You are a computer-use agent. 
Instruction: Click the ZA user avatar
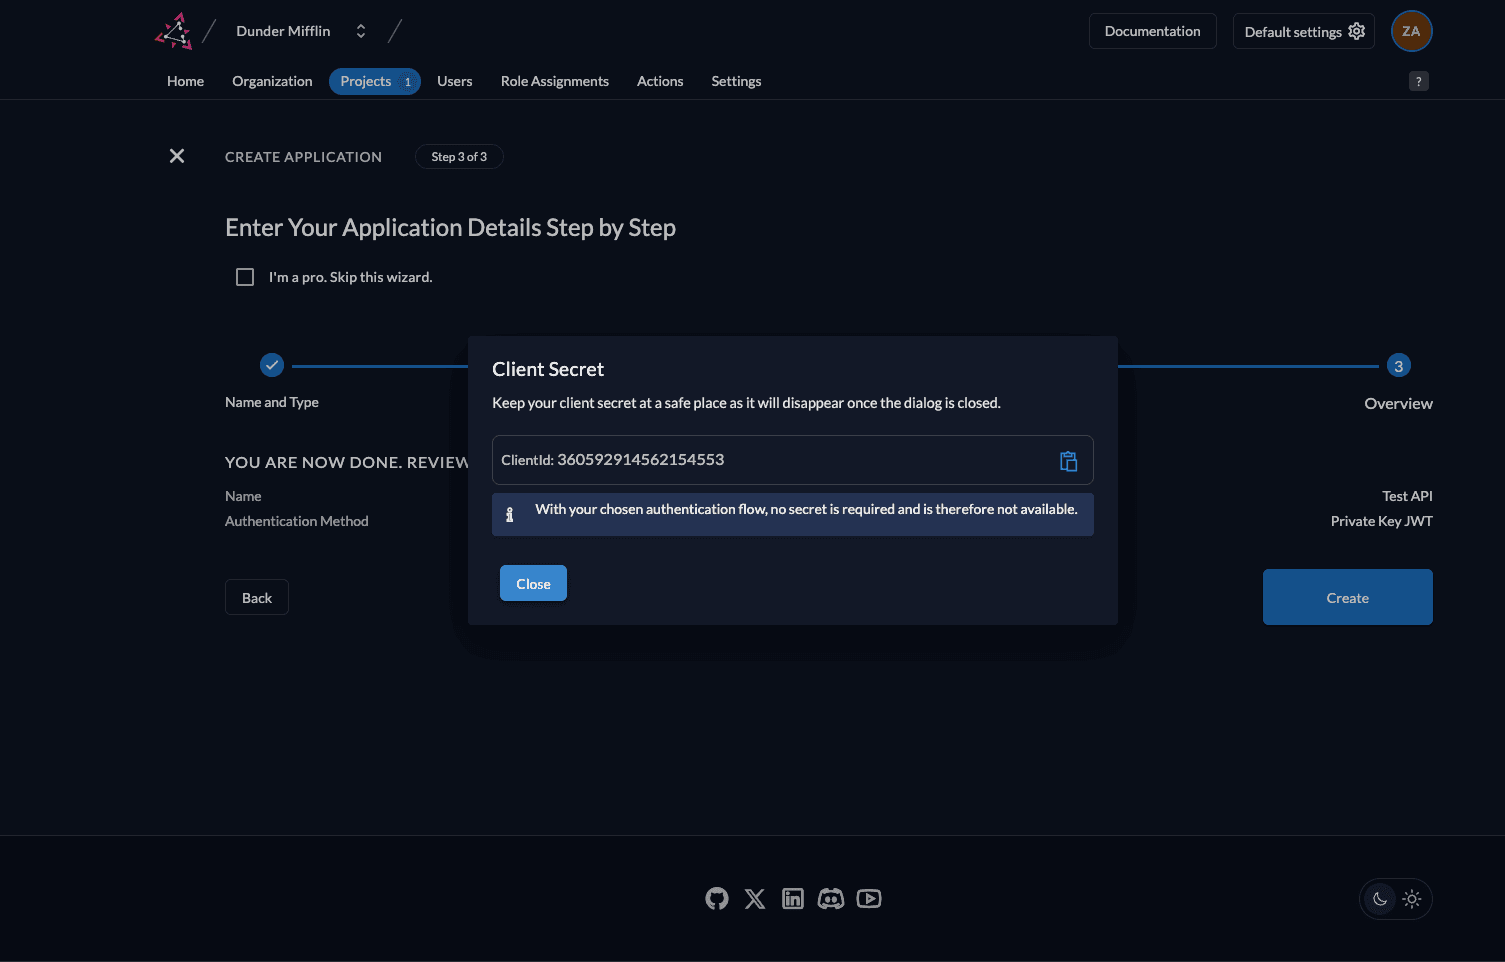click(1411, 31)
